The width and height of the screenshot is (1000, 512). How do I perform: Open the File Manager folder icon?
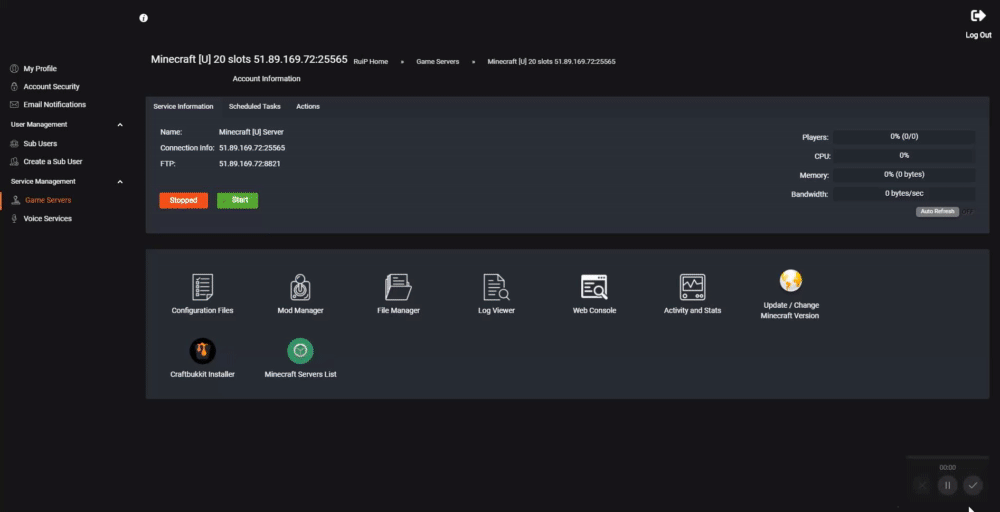[x=398, y=287]
